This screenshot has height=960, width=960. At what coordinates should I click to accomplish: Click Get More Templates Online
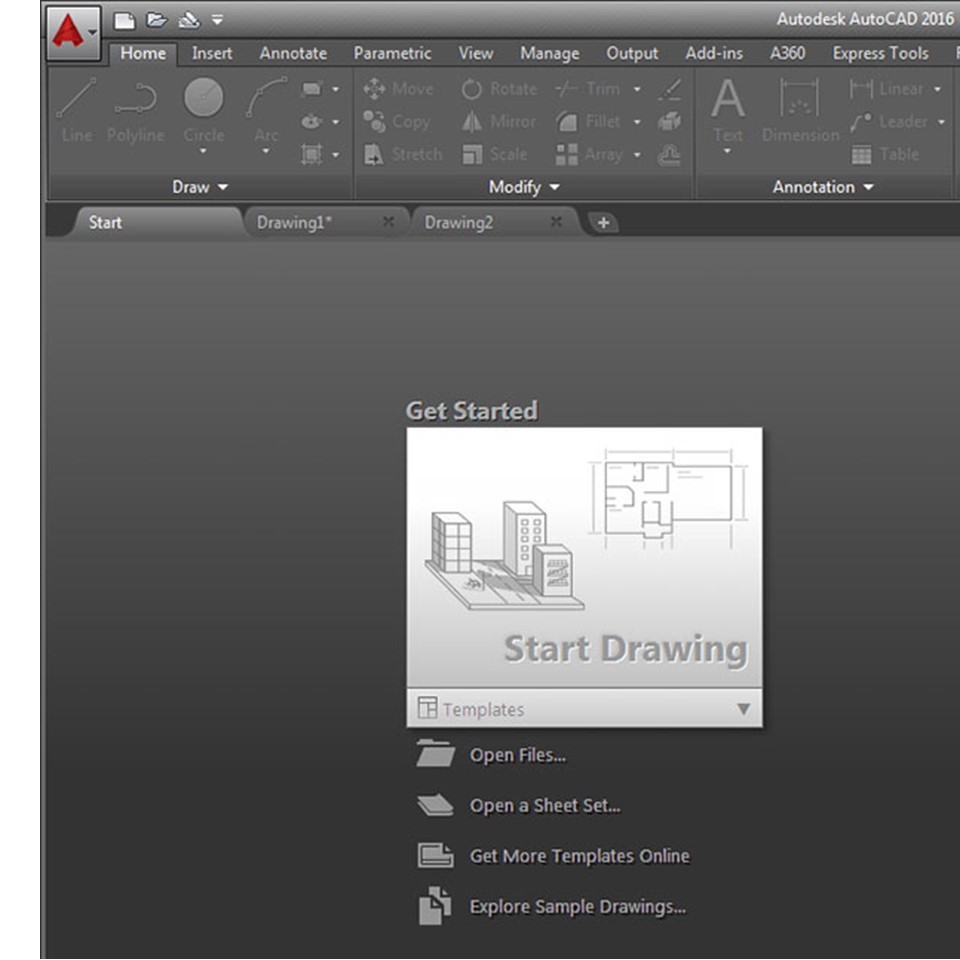tap(579, 856)
